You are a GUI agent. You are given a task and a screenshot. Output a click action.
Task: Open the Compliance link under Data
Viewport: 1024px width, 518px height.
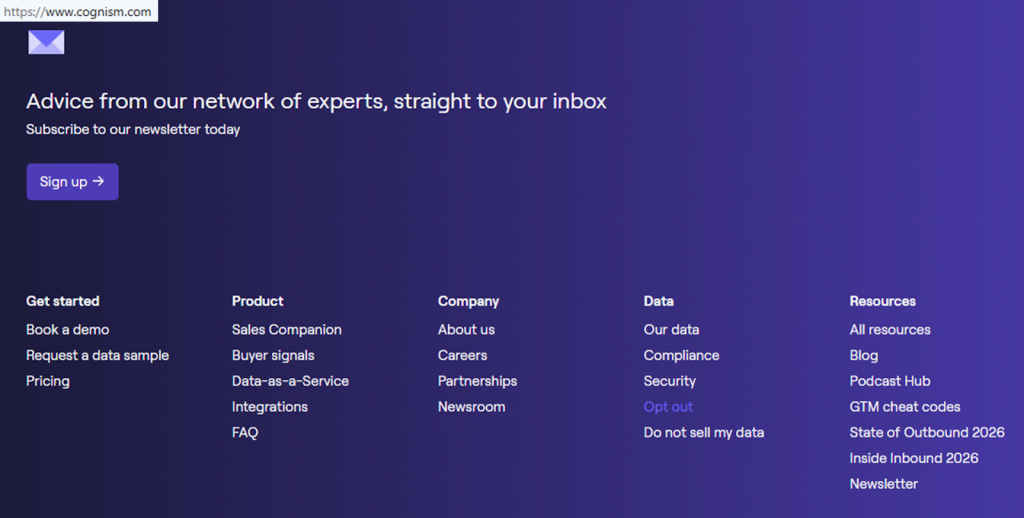tap(681, 356)
